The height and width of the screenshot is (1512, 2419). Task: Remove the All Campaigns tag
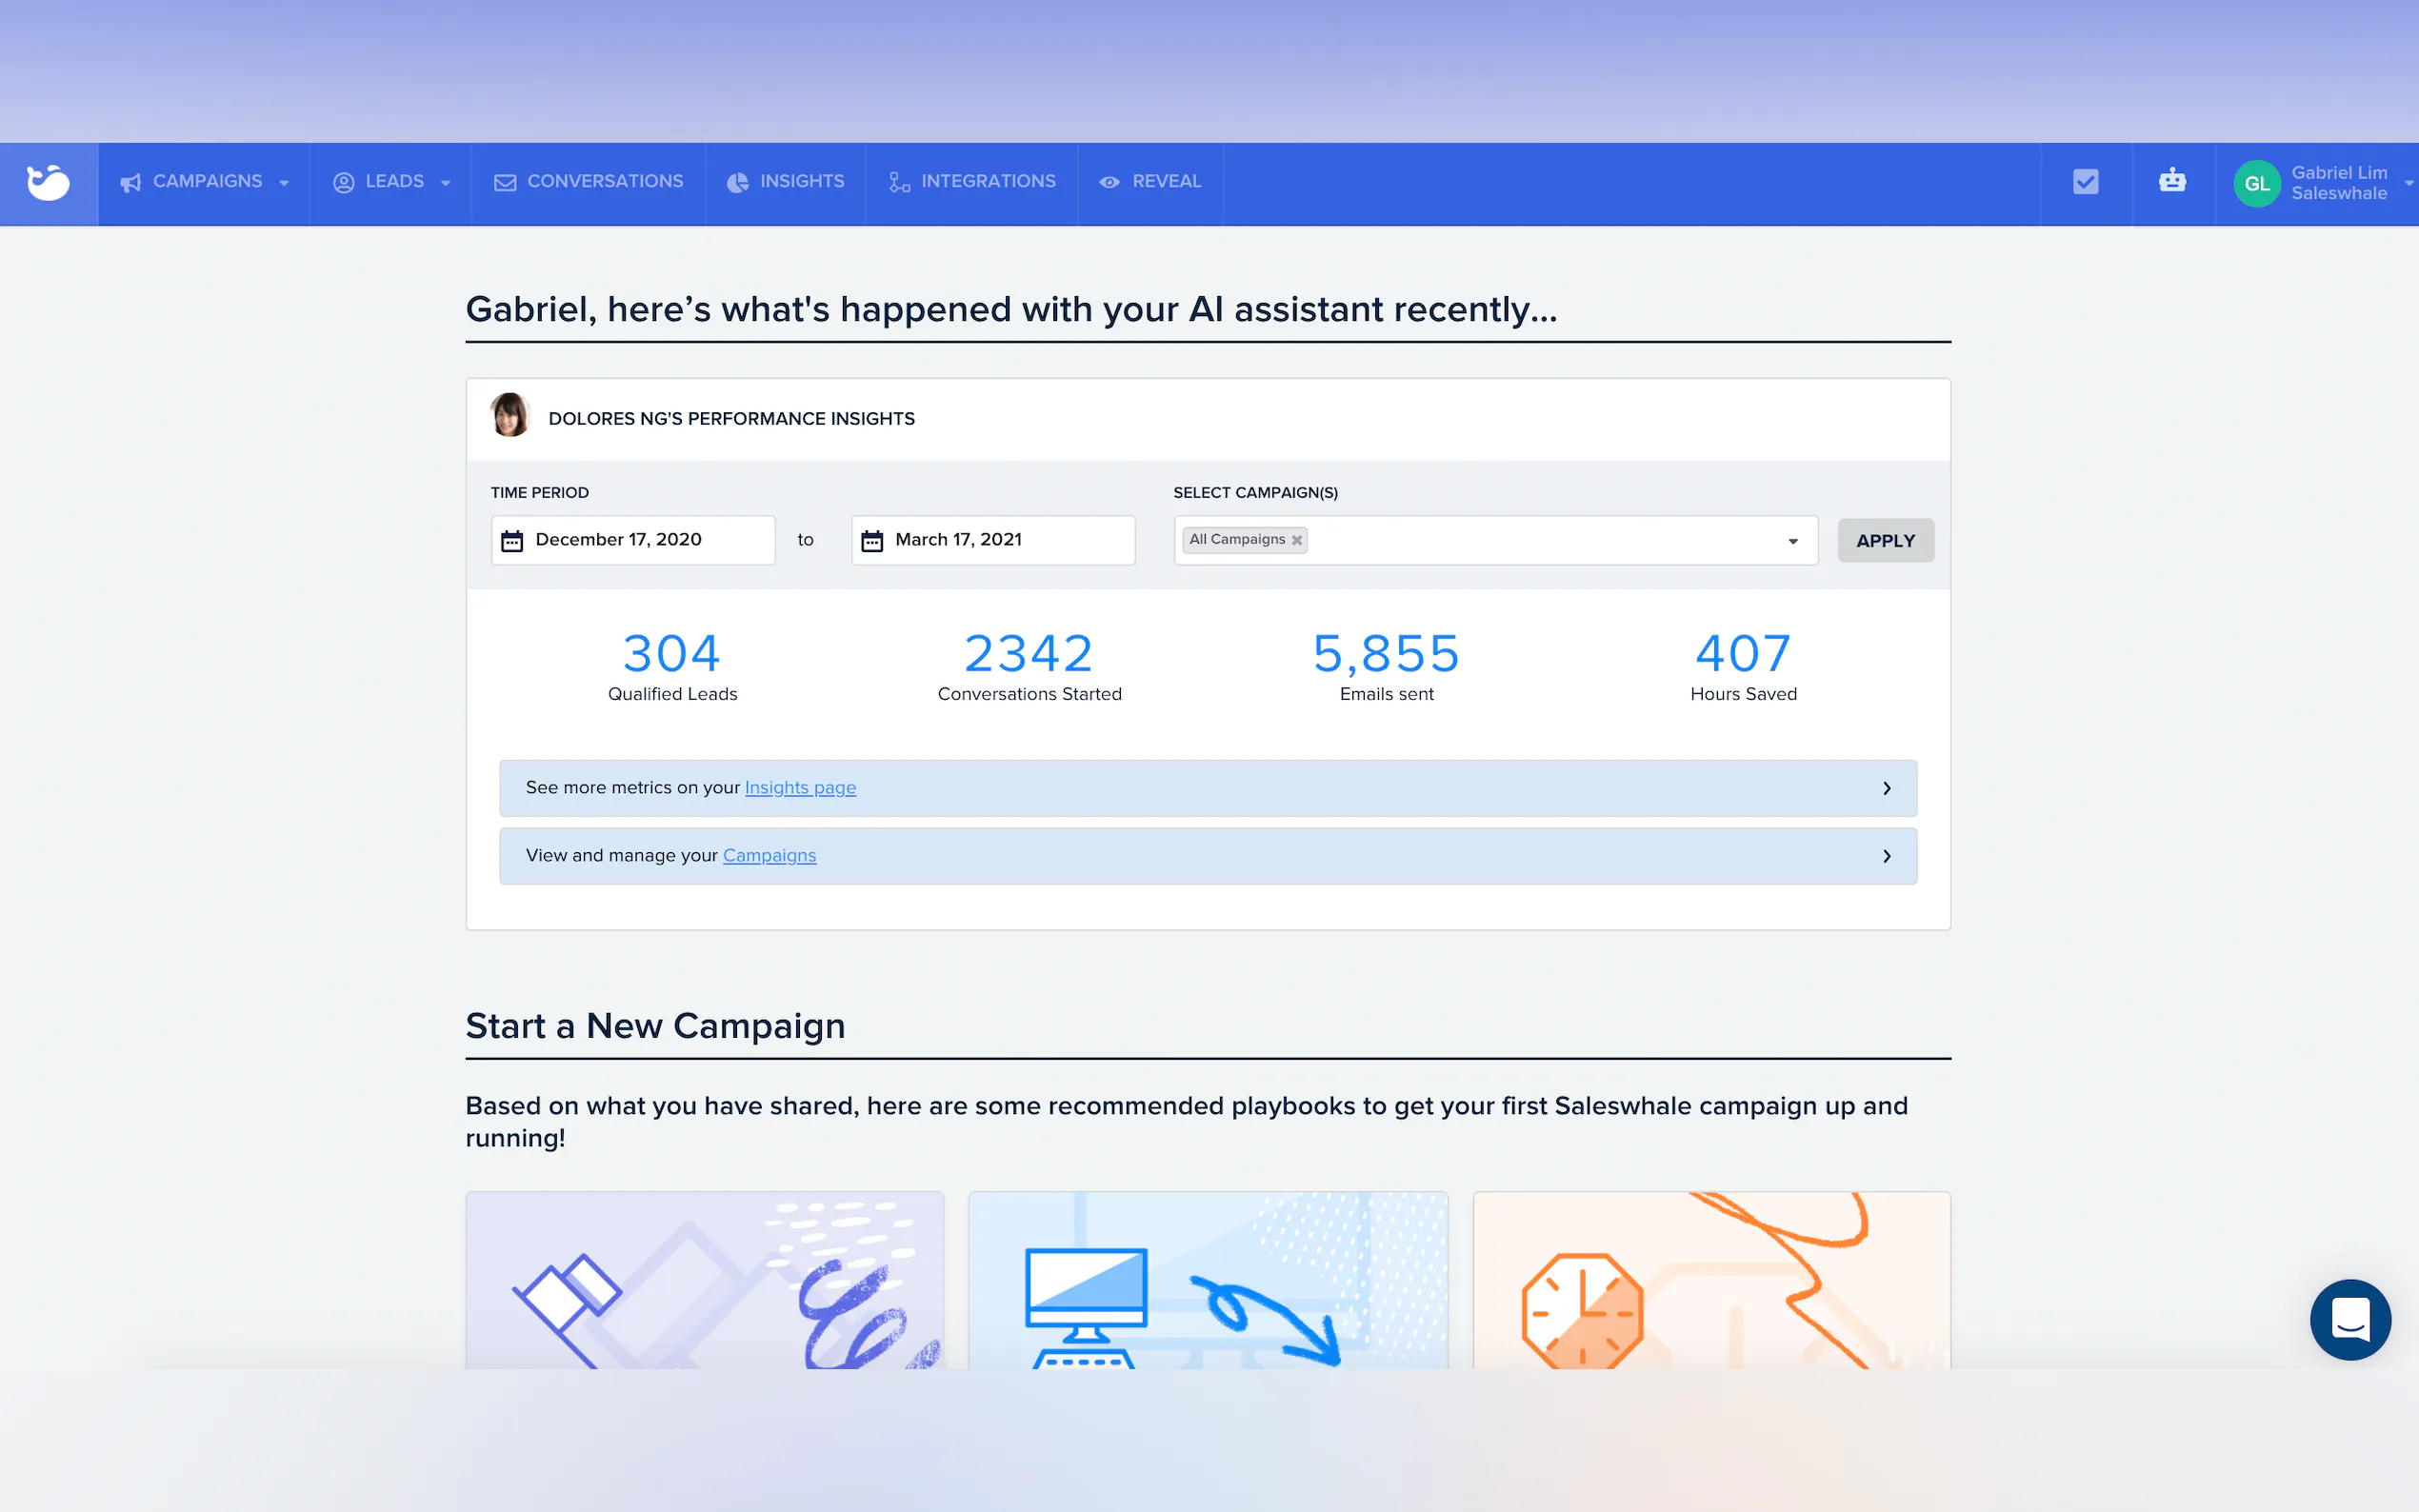tap(1297, 540)
